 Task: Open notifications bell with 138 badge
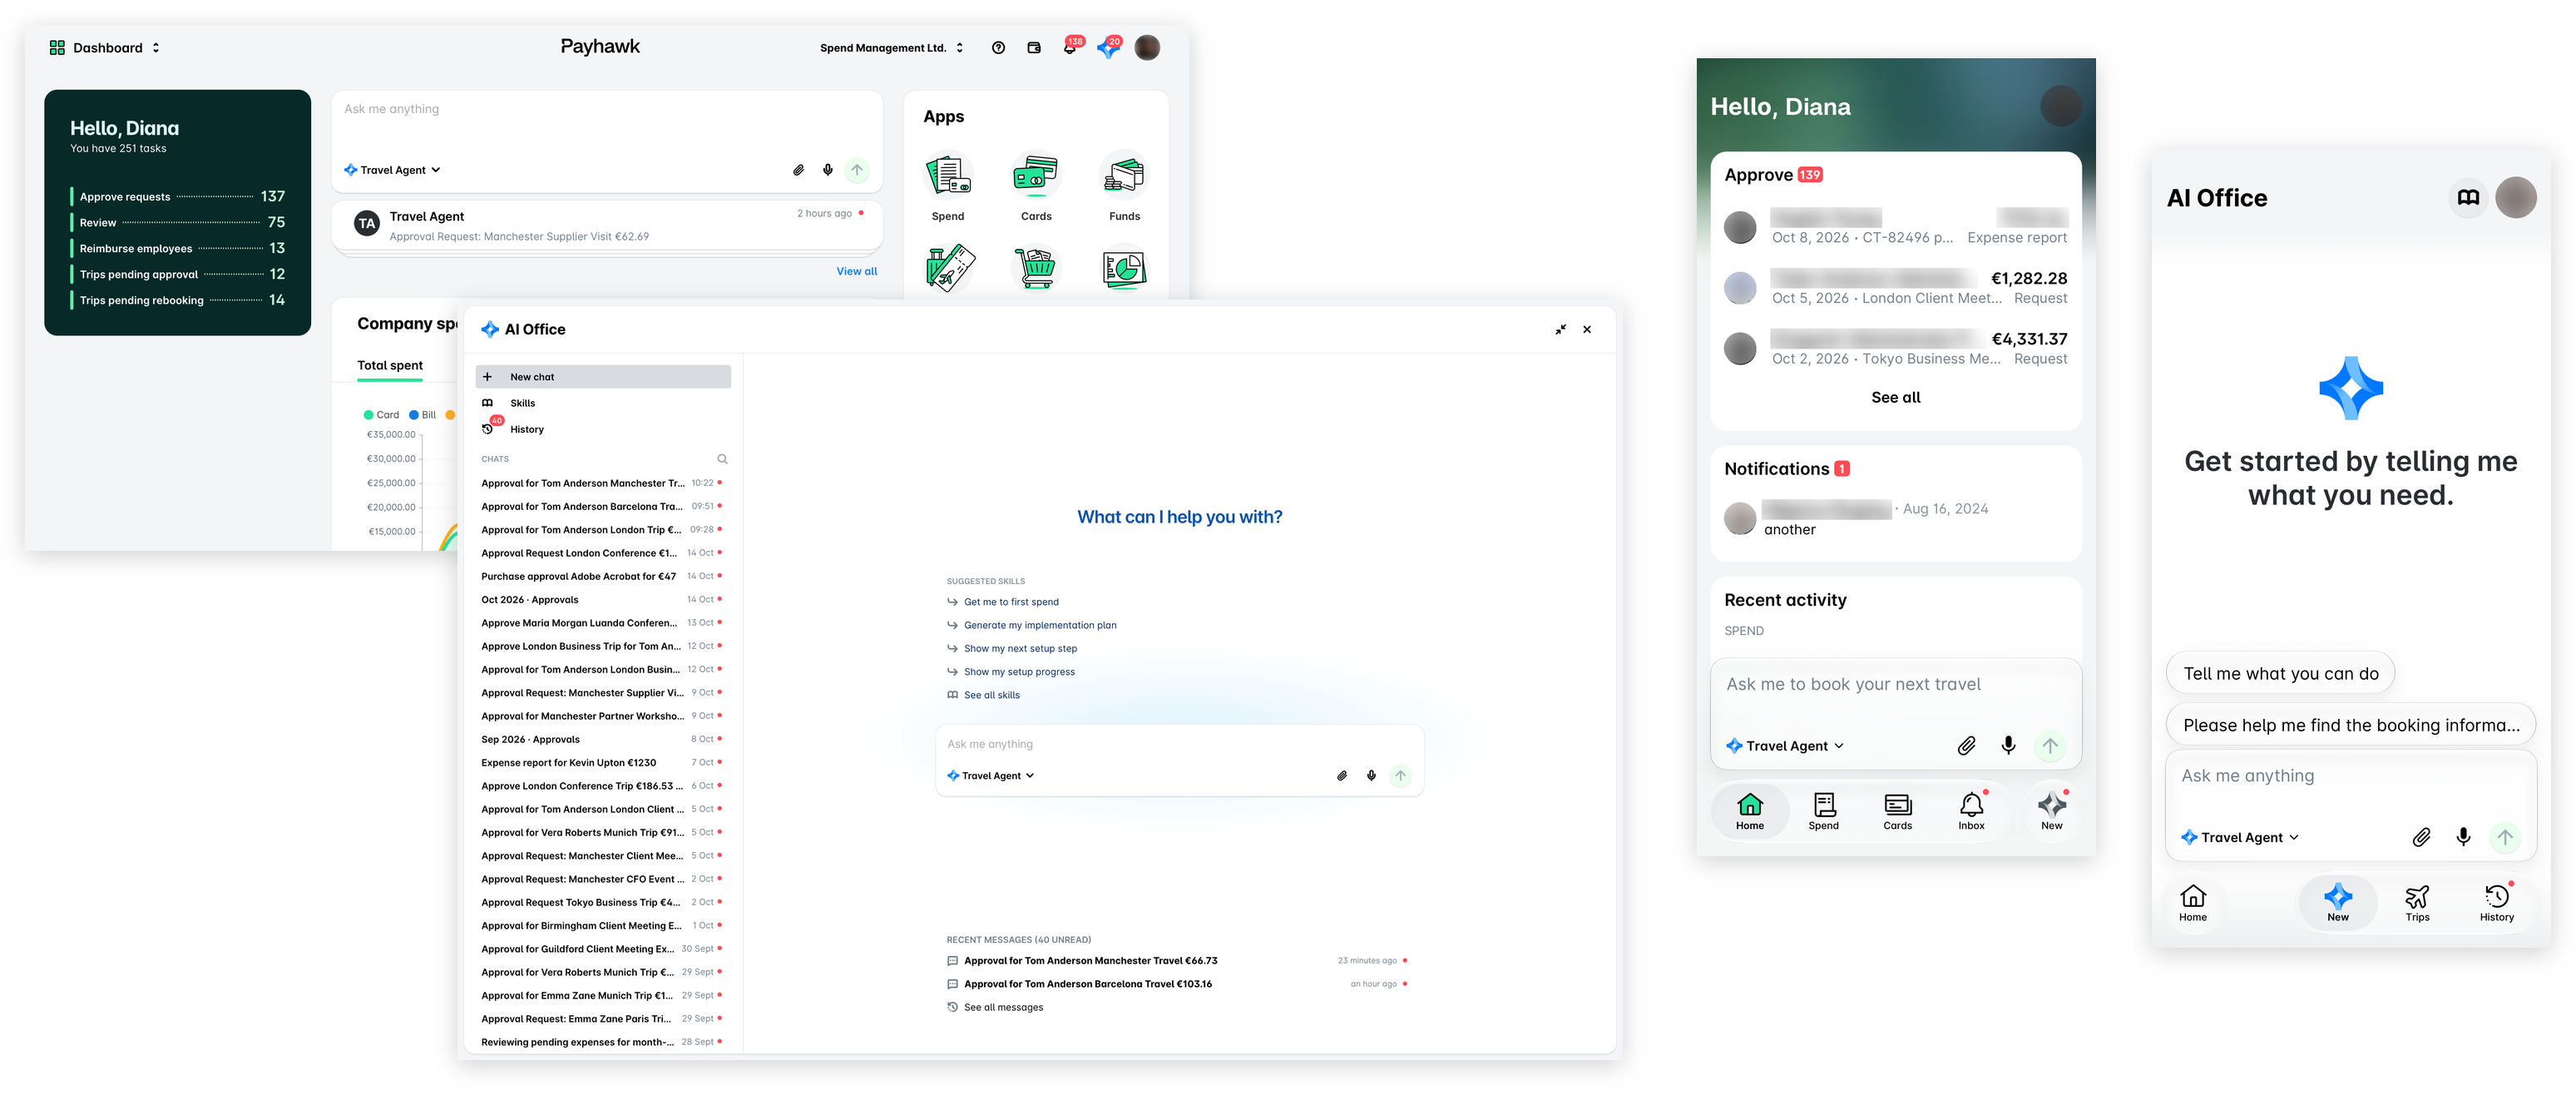[1070, 47]
